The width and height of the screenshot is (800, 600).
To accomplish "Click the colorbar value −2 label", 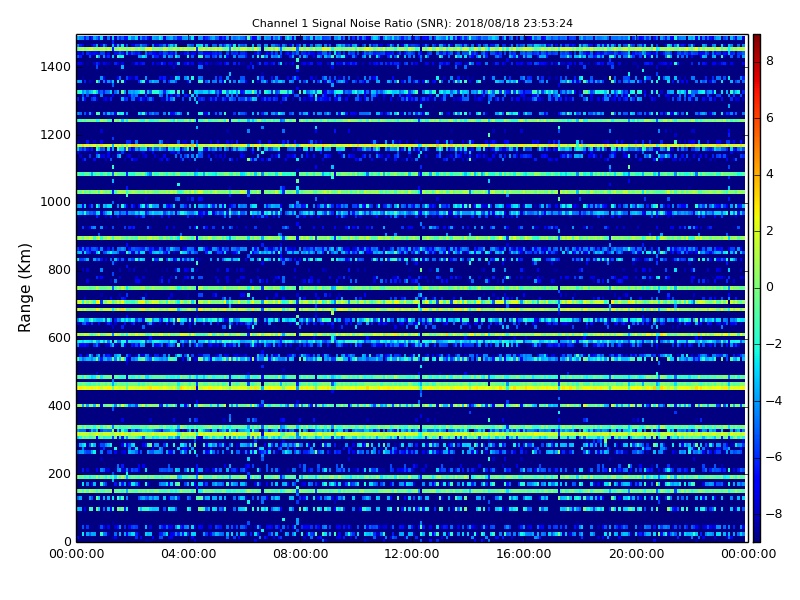I will pos(774,344).
